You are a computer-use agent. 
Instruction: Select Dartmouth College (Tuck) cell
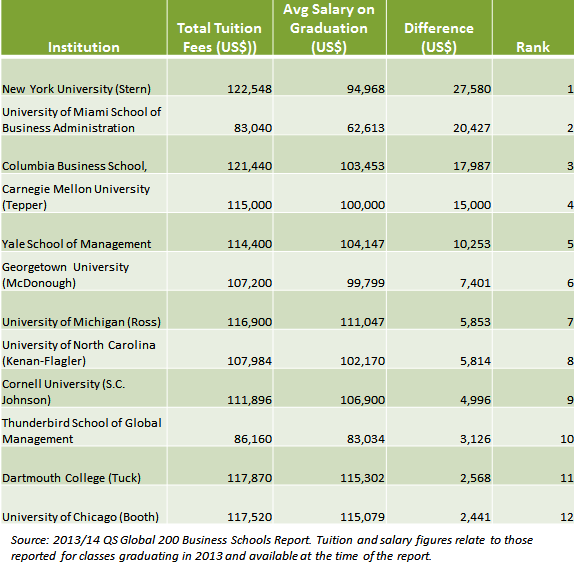84,466
